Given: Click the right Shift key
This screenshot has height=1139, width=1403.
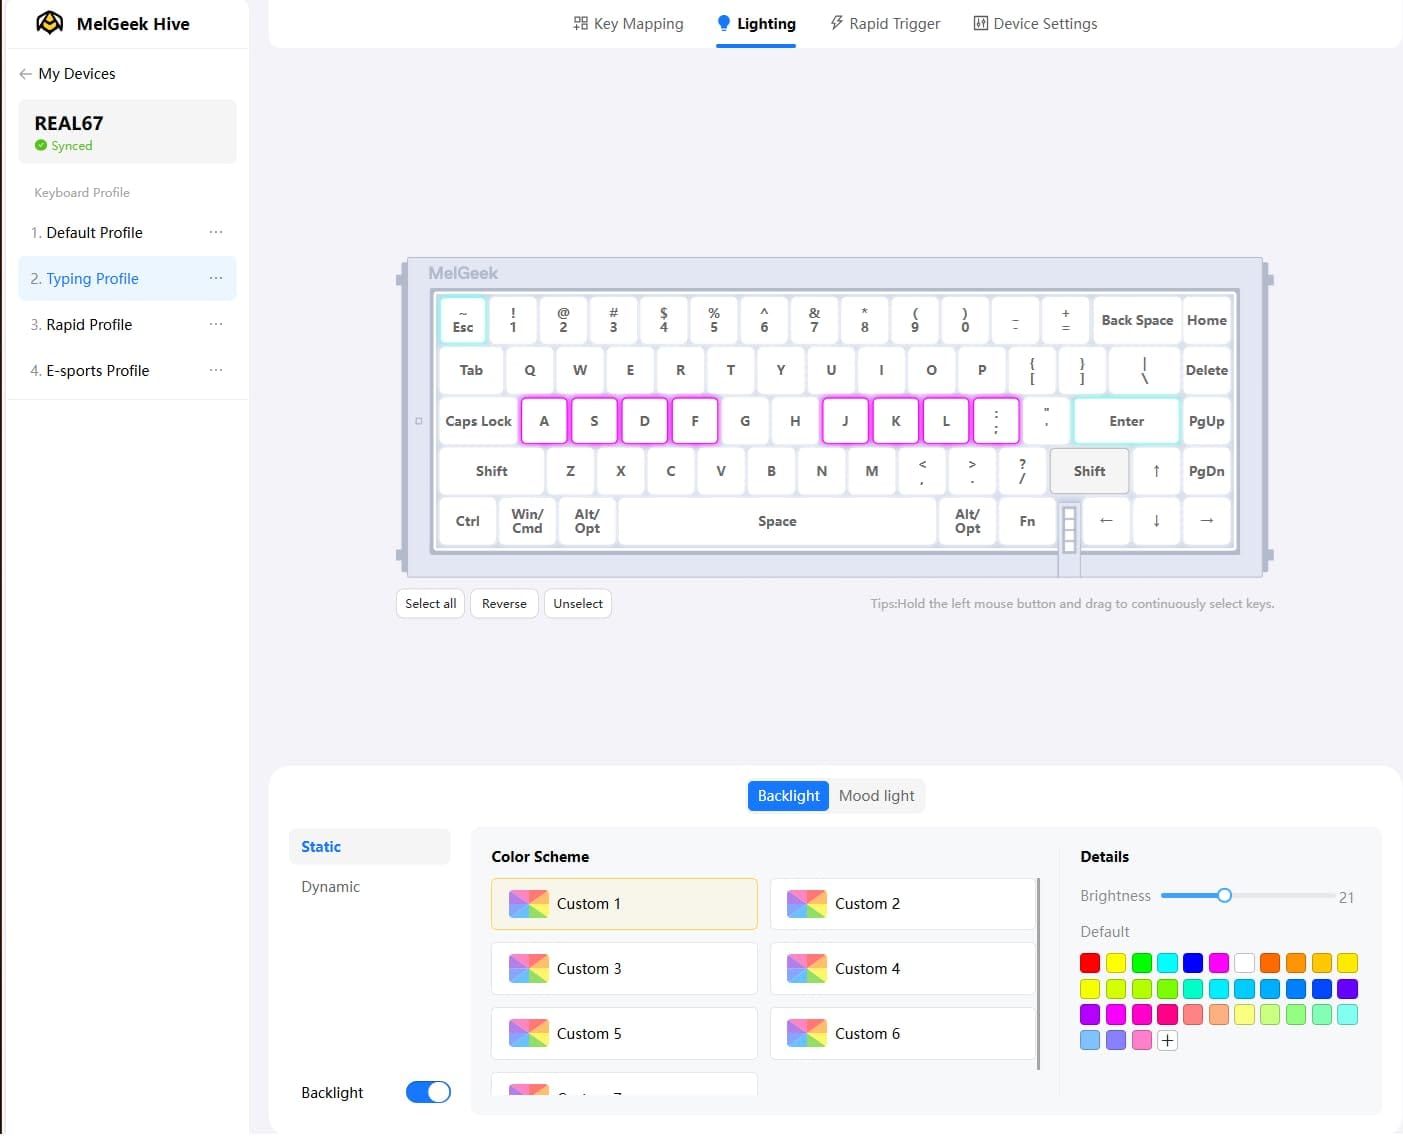Looking at the screenshot, I should [x=1089, y=471].
